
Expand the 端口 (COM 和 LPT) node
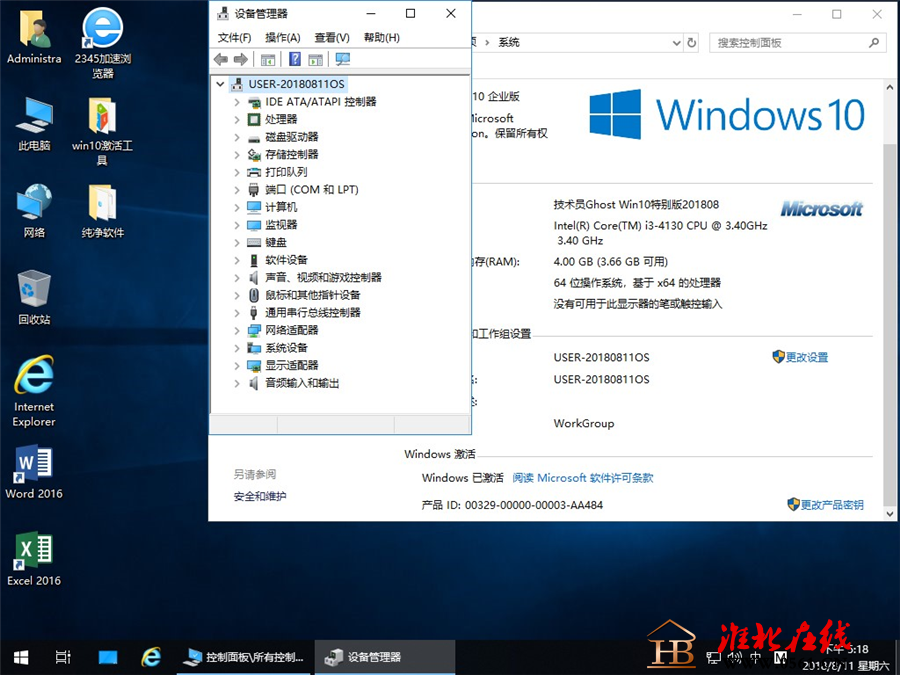point(237,190)
